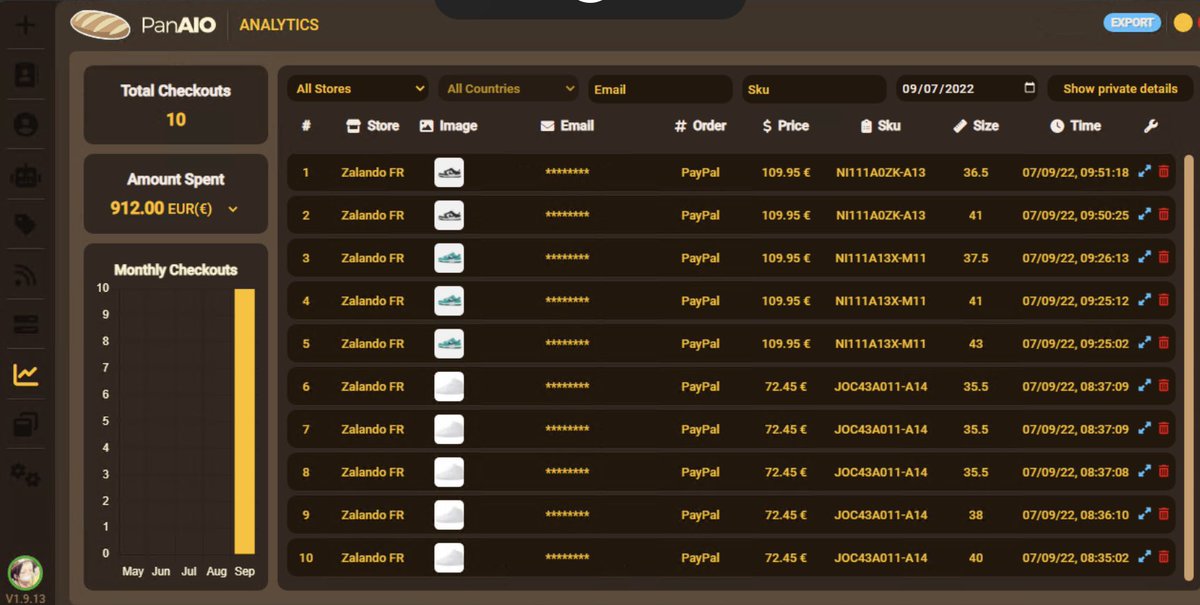Click PayPal in row 7

(x=700, y=430)
